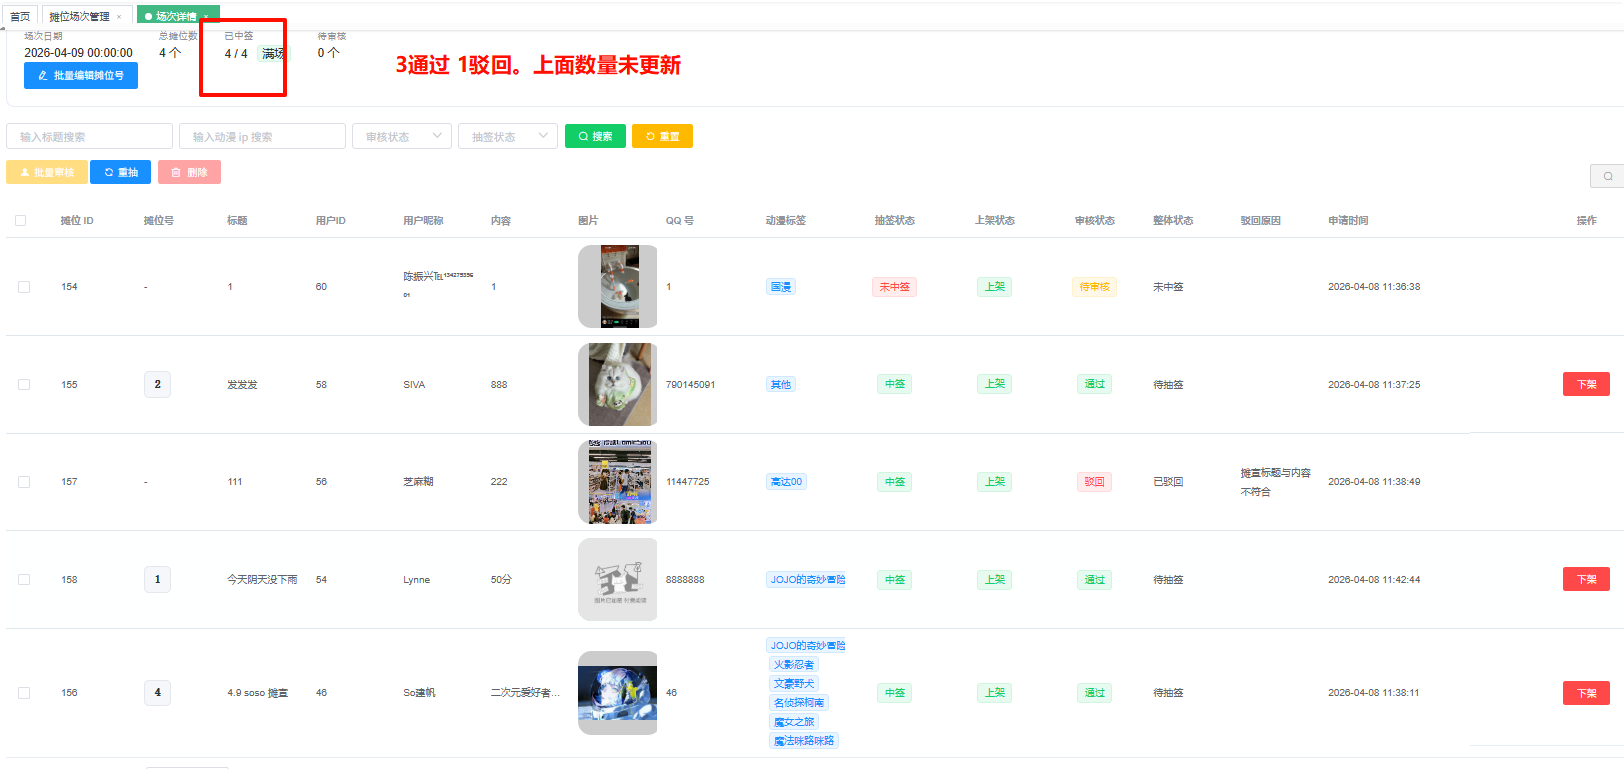Open the cat thumbnail image in row 155
The height and width of the screenshot is (769, 1624).
click(618, 384)
